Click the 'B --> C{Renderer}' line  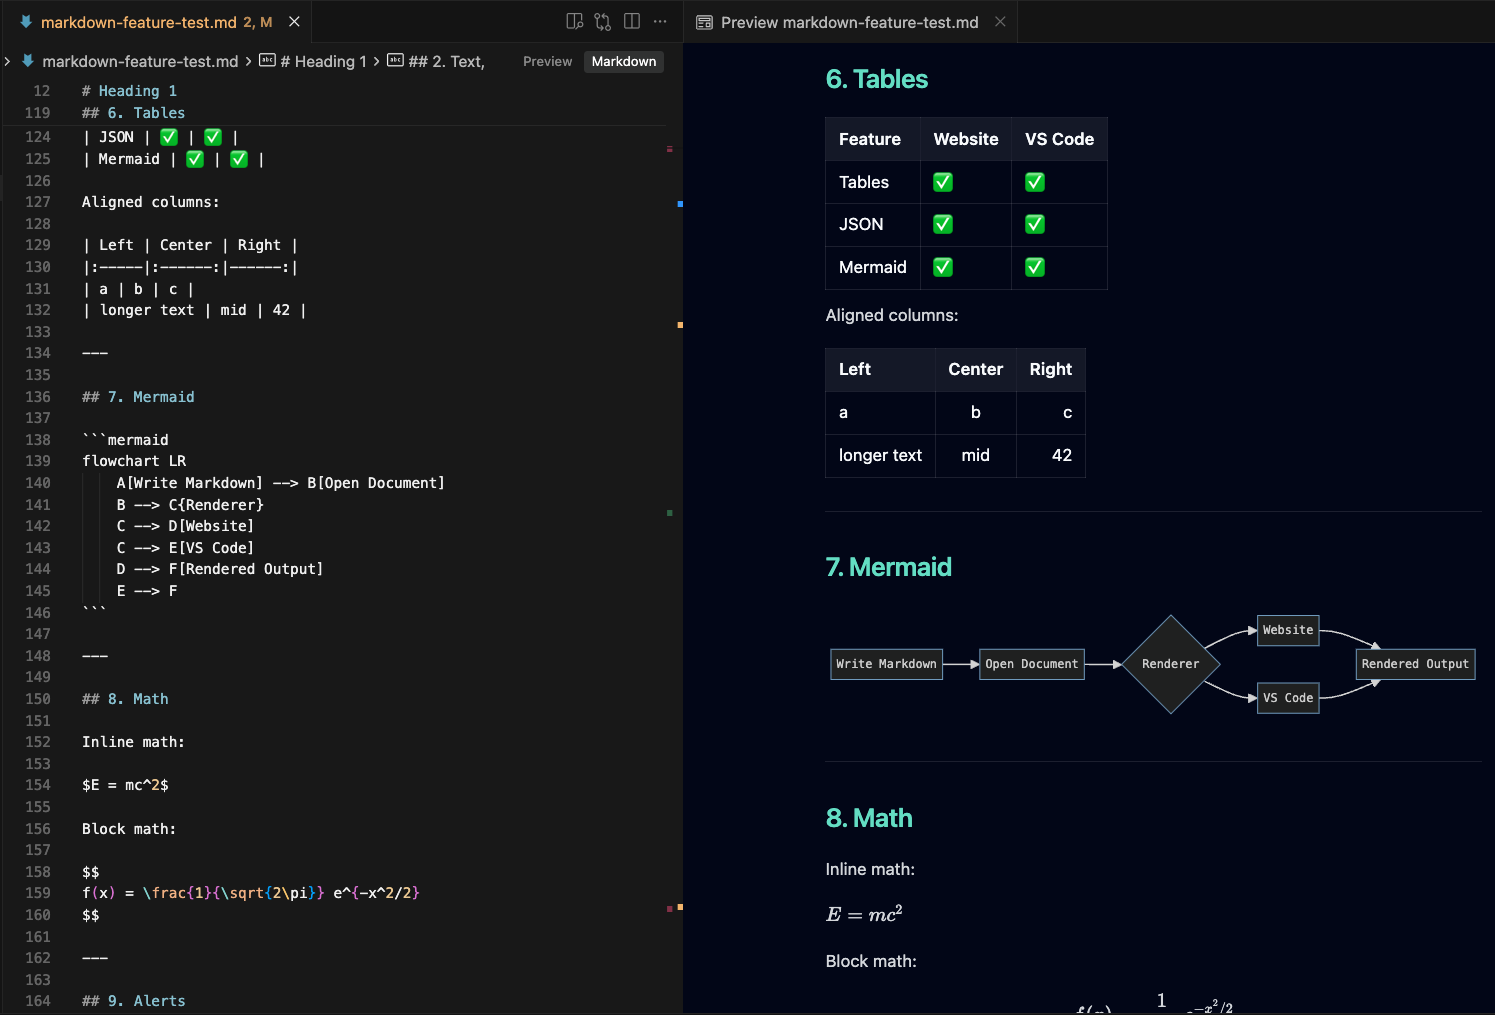click(x=190, y=505)
